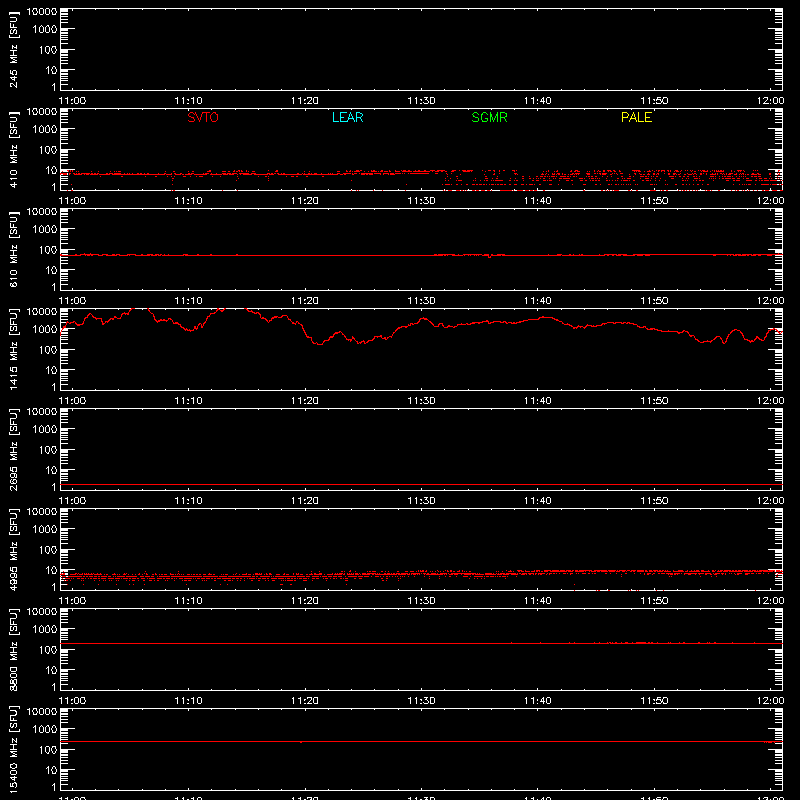800x800 pixels.
Task: Click the 1000 y-axis label of 2695 MHz panel
Action: [45, 430]
